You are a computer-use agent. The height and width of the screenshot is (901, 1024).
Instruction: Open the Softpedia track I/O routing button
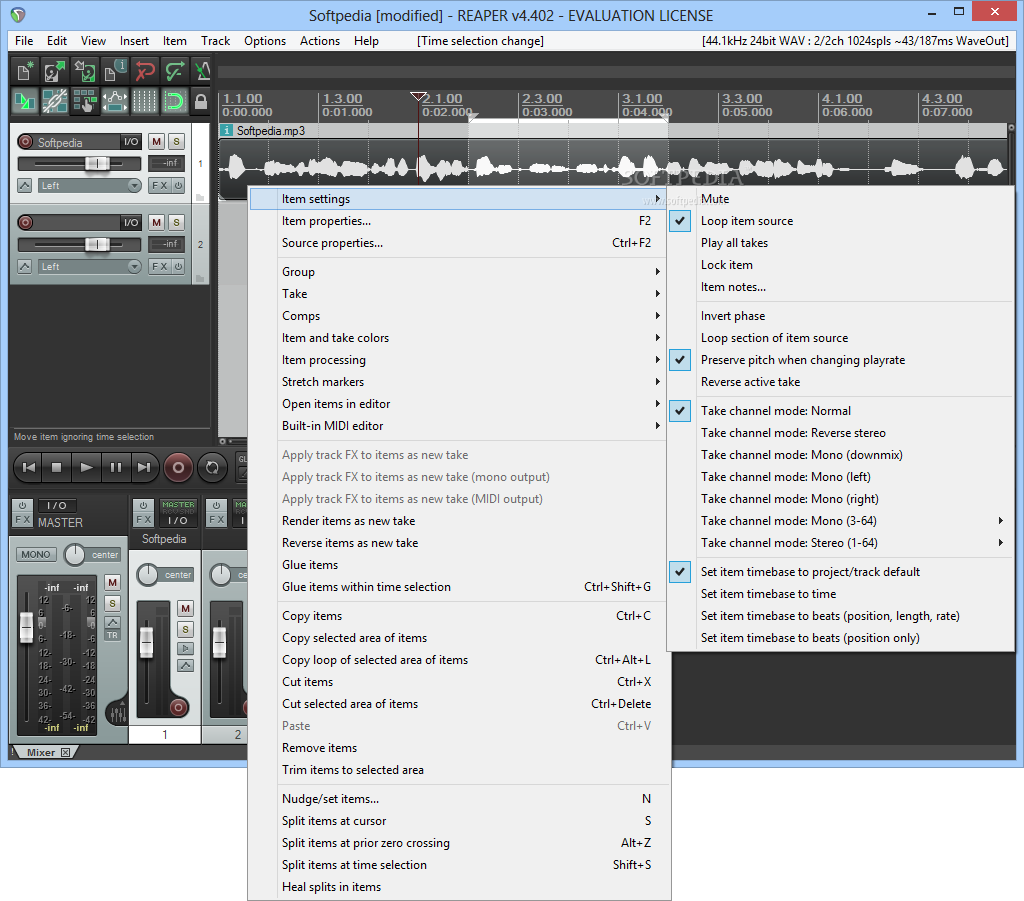131,142
